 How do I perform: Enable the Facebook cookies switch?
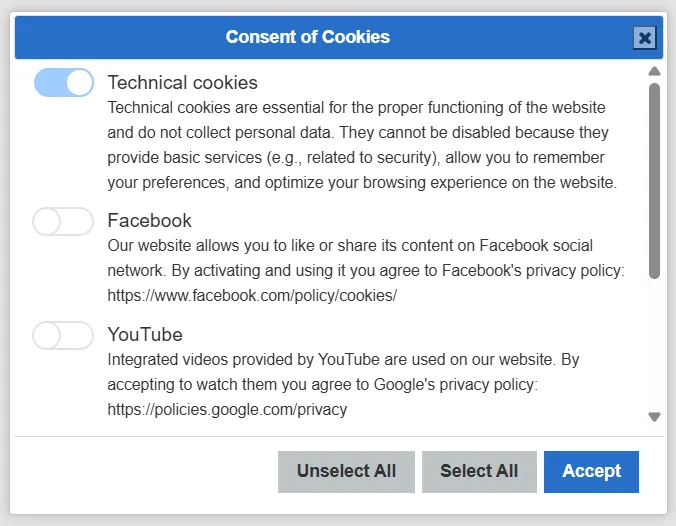click(x=62, y=221)
